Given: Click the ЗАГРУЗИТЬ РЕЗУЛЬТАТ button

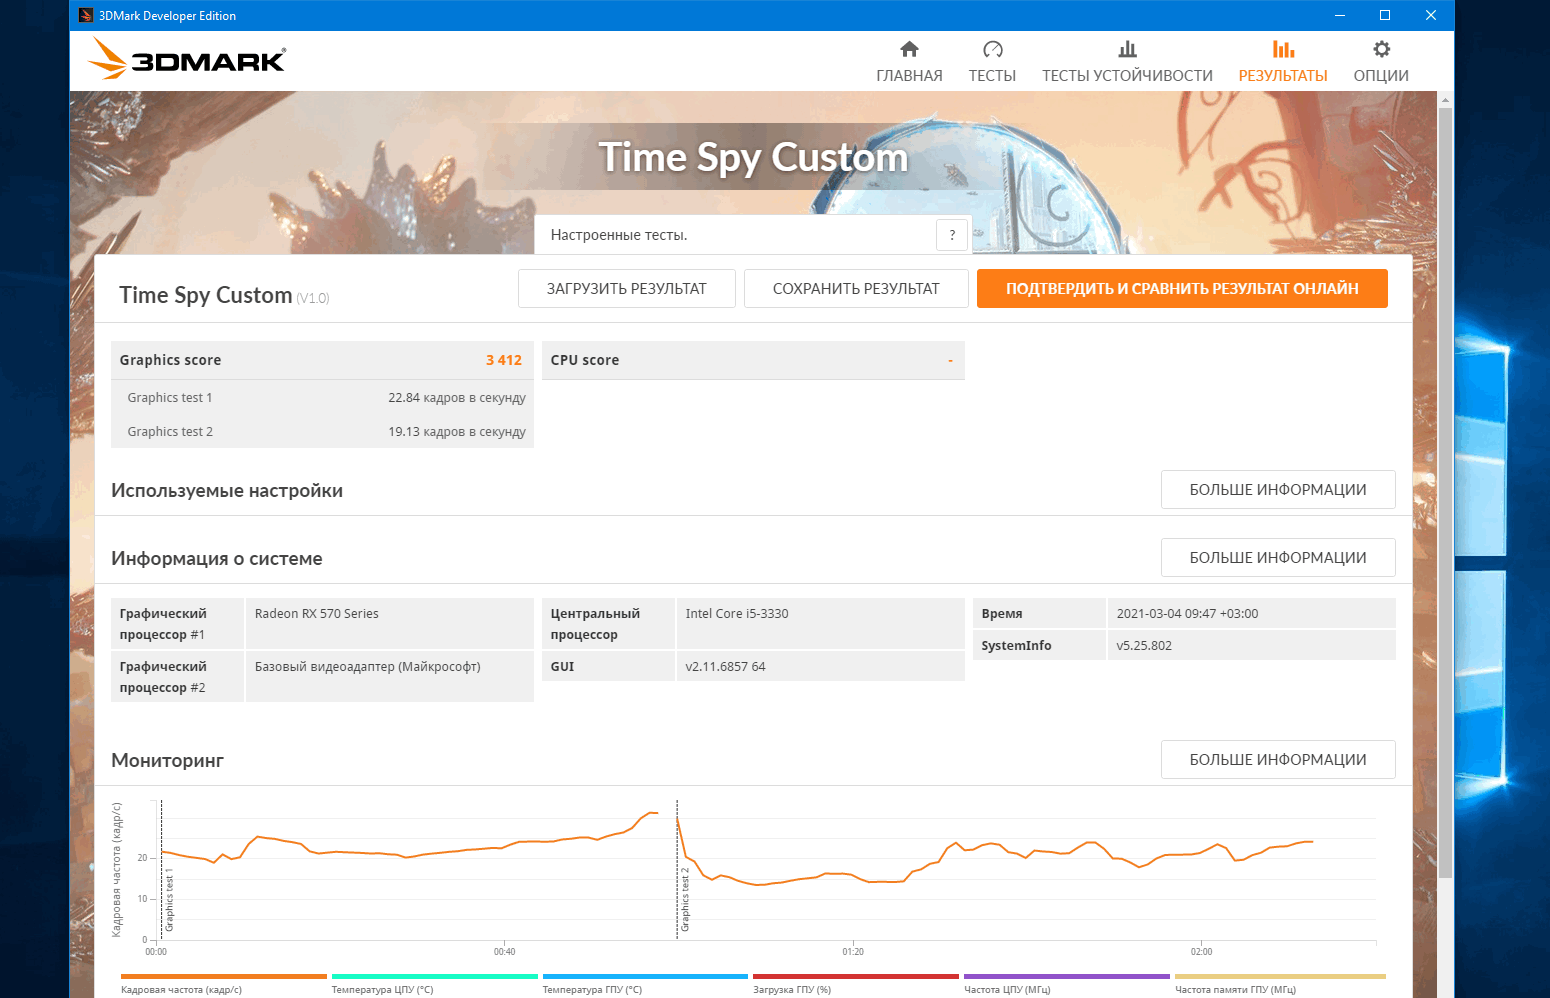Looking at the screenshot, I should (627, 288).
